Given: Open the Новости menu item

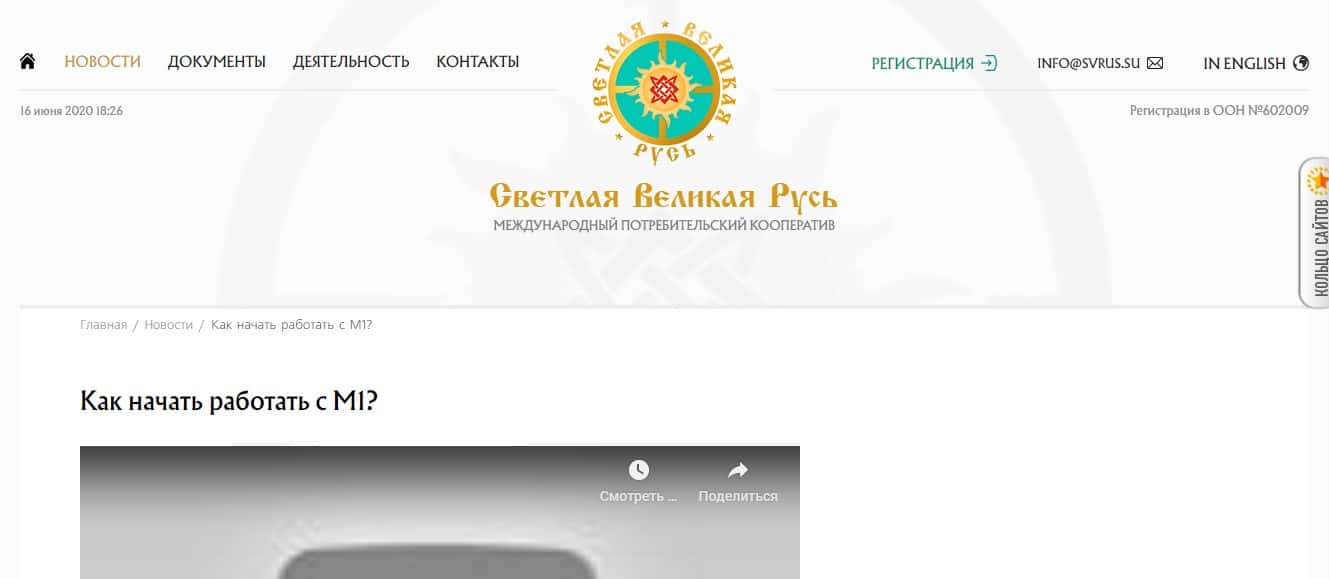Looking at the screenshot, I should pyautogui.click(x=102, y=62).
